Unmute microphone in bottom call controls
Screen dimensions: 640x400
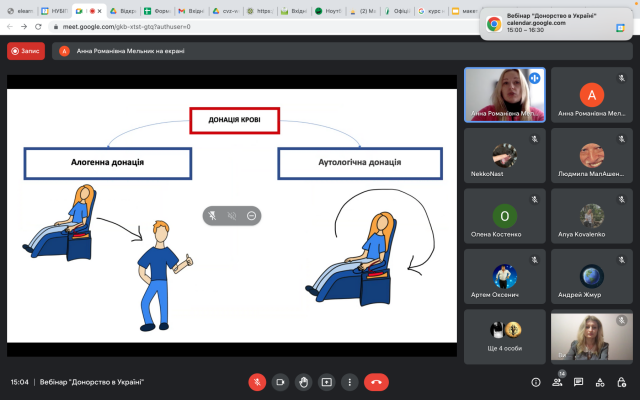(257, 382)
